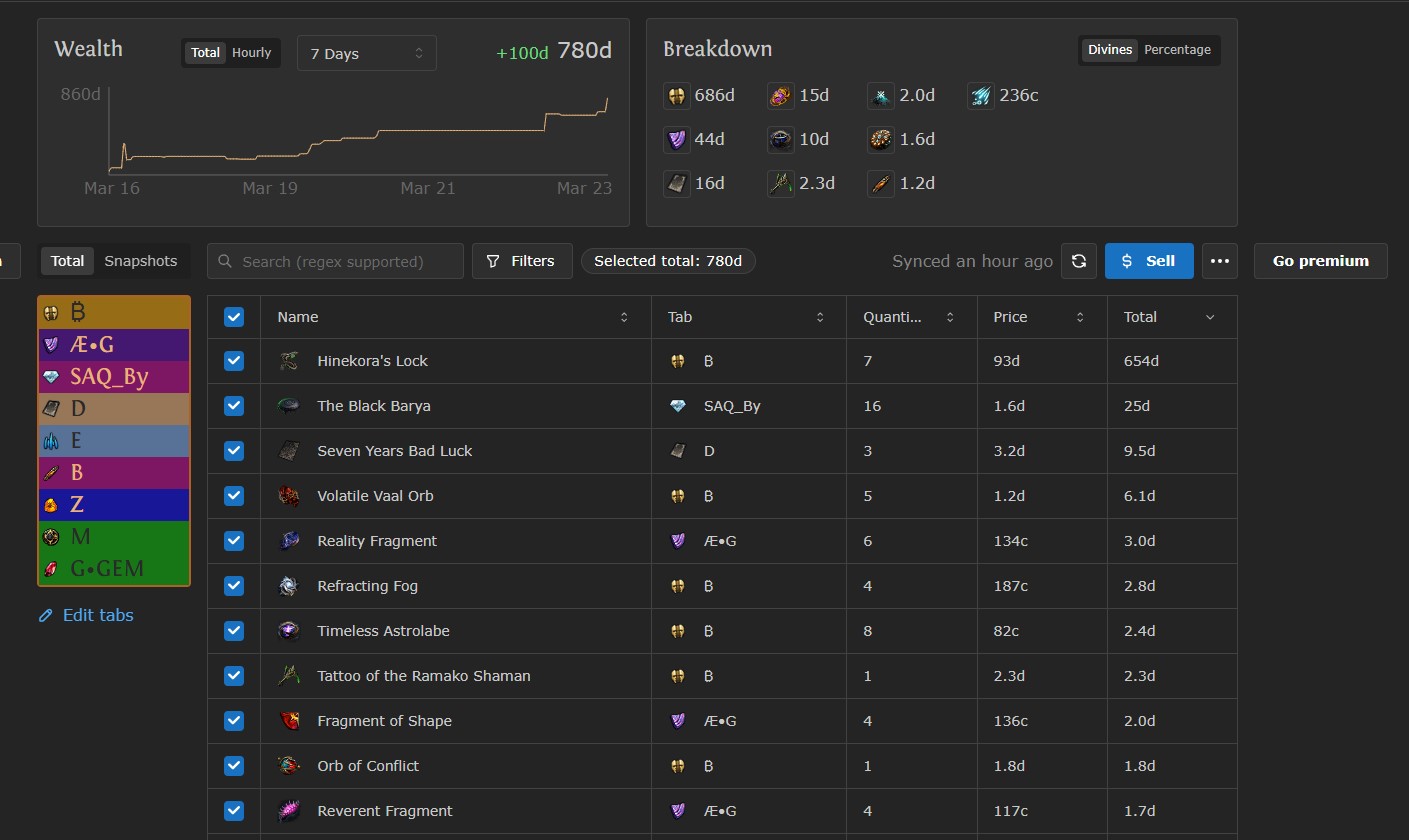Uncheck the Refracting Fog row checkbox
This screenshot has width=1409, height=840.
pos(234,586)
